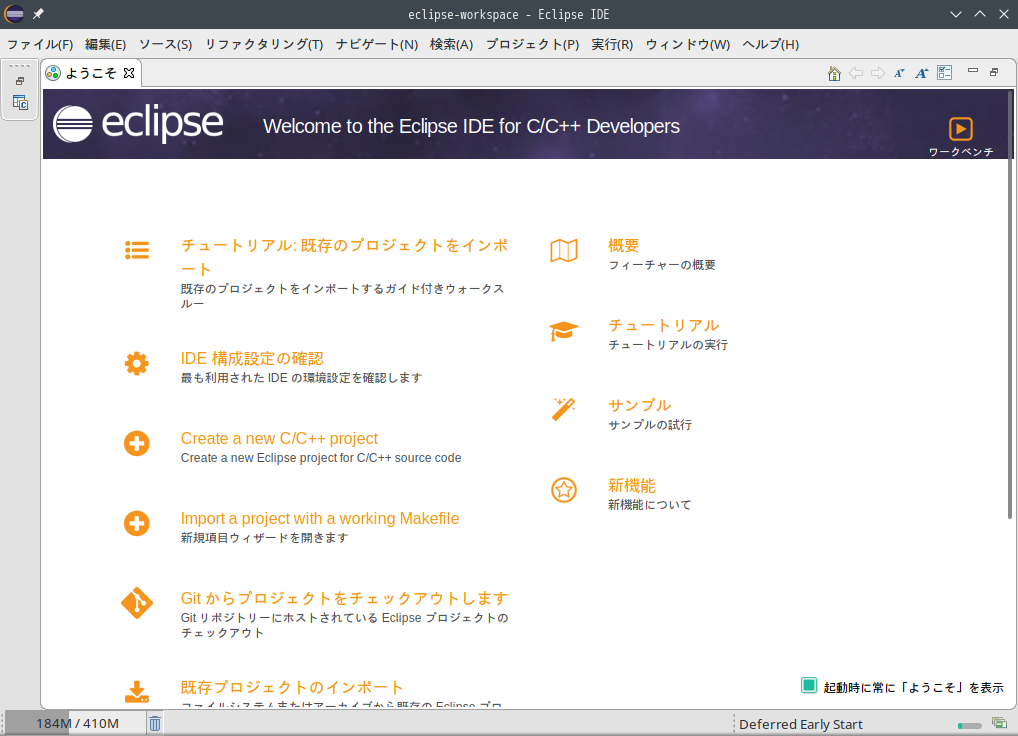Open the 編集(E) menu

coord(105,44)
